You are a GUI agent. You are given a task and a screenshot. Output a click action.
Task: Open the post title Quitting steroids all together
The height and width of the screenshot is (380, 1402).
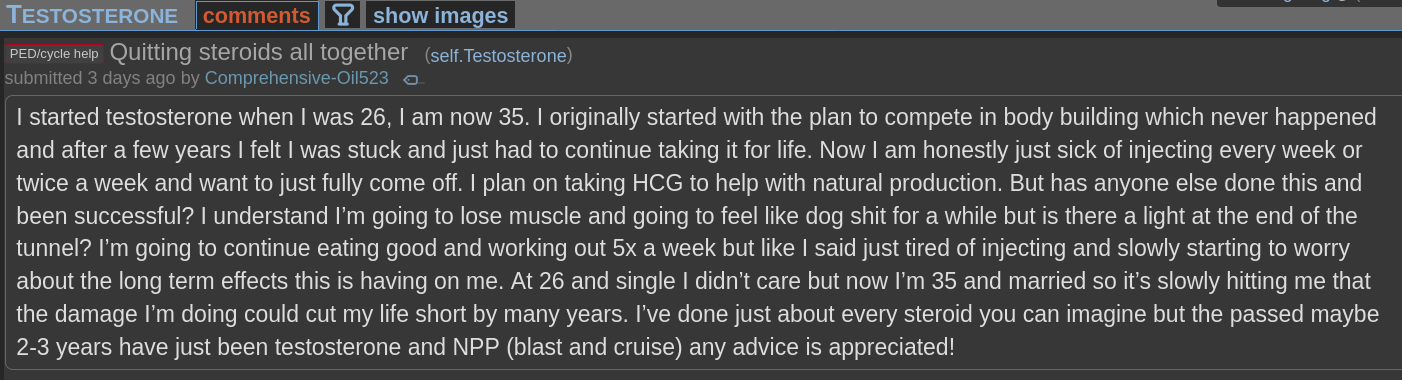point(259,52)
